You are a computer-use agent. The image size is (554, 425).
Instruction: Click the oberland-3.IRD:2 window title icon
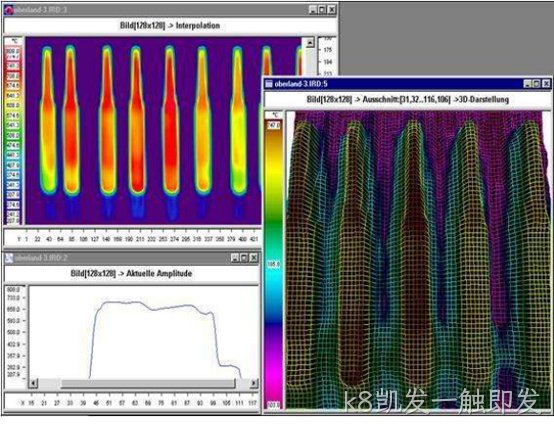(9, 258)
